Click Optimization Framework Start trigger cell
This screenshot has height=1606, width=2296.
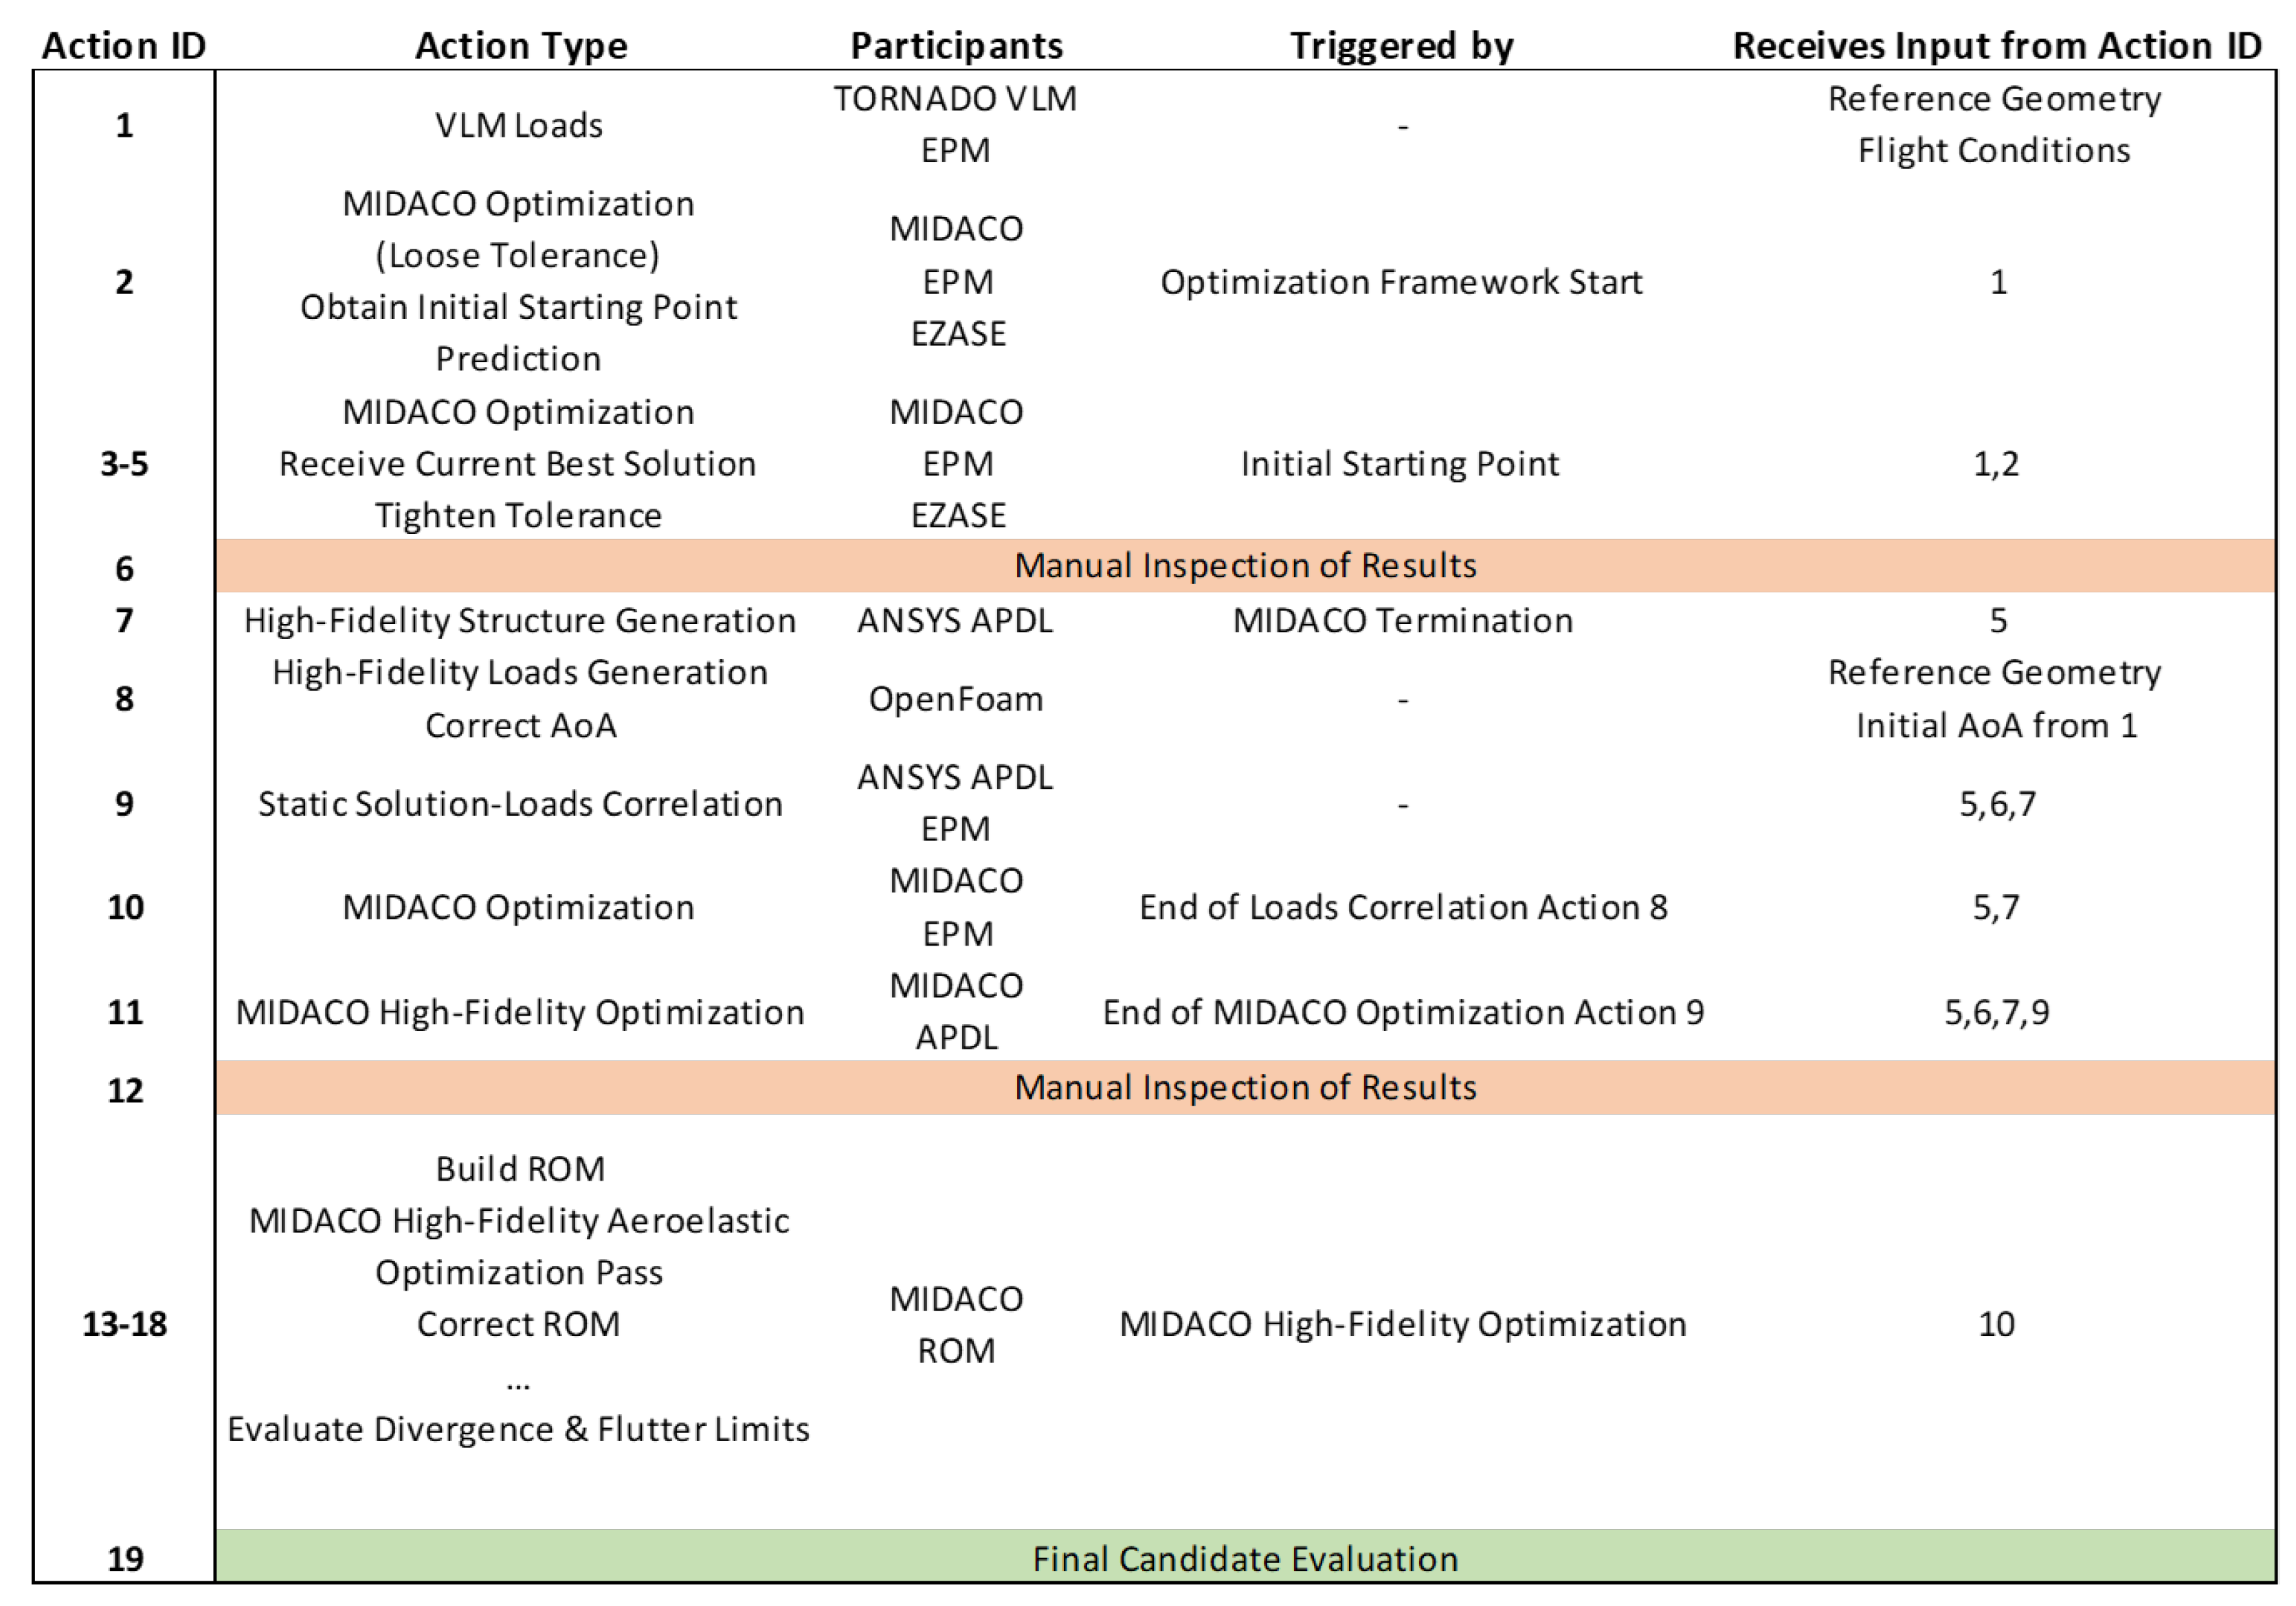pyautogui.click(x=1401, y=282)
